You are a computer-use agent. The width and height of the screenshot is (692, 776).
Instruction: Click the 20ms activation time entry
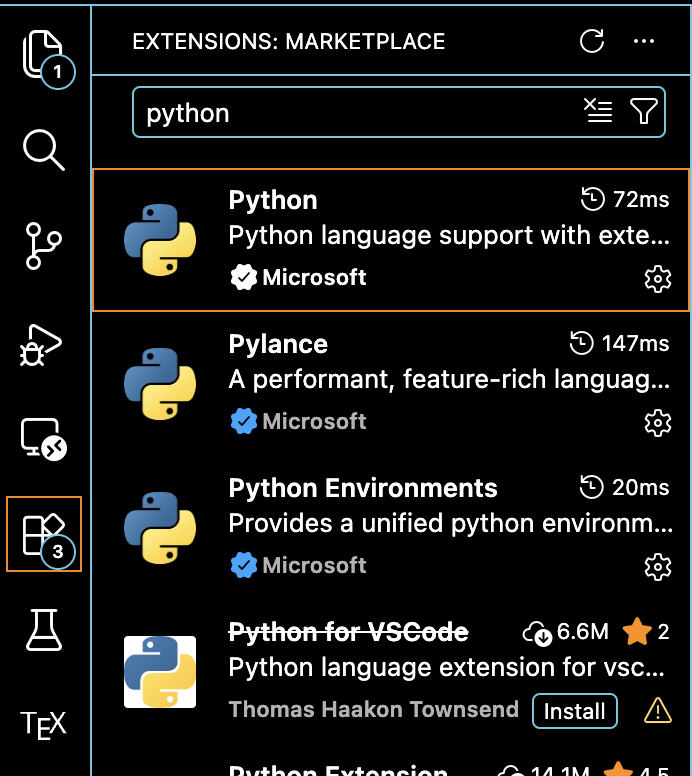tap(624, 487)
